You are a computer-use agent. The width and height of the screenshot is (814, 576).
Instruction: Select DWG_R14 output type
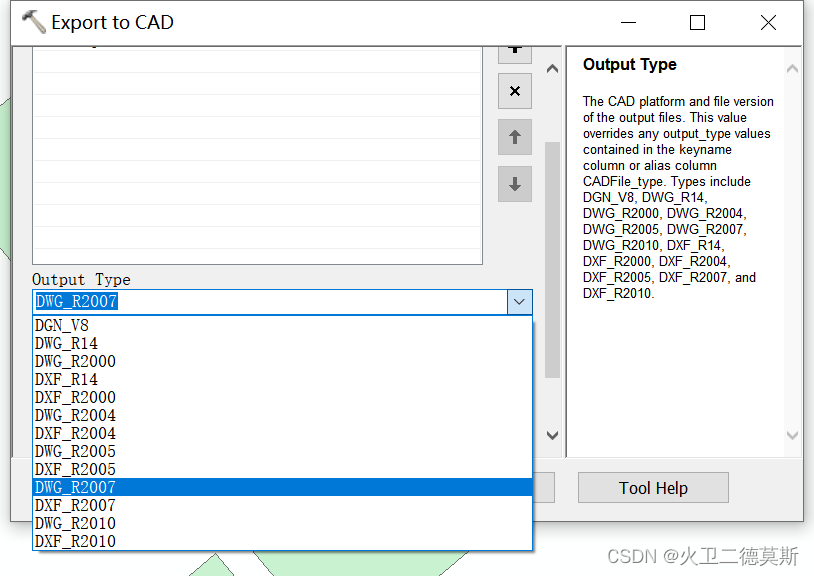click(x=282, y=344)
